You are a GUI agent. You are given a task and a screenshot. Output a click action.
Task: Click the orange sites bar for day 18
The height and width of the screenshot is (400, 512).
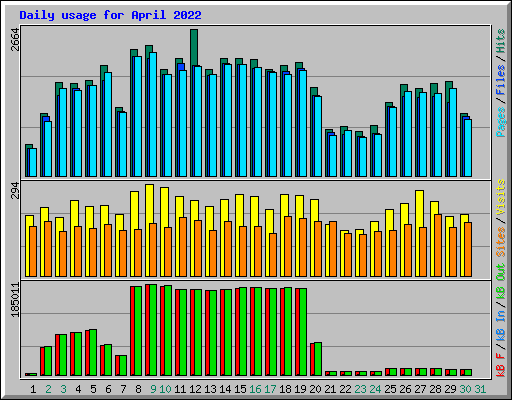[288, 246]
